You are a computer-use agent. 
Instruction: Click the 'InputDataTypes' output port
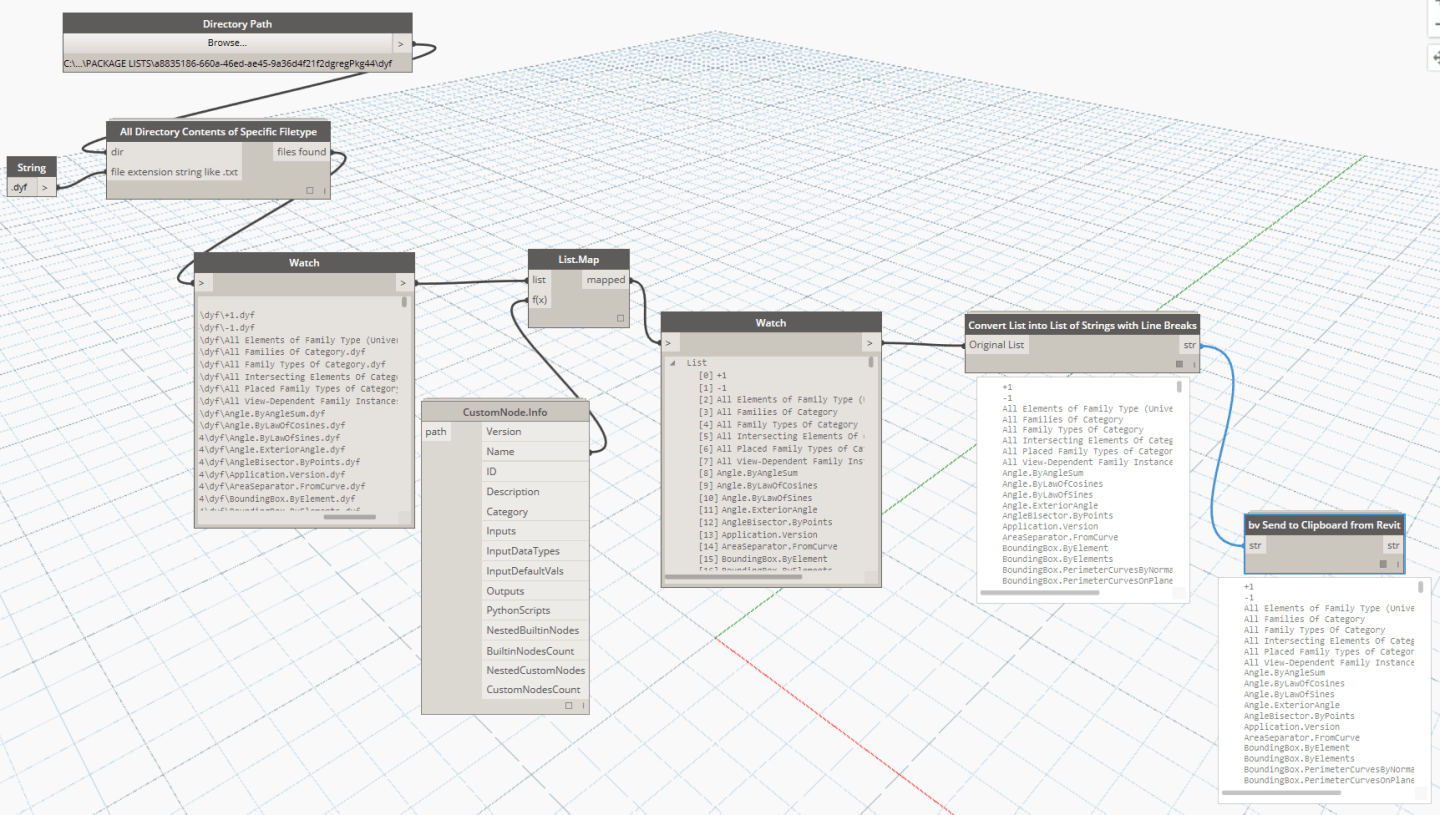point(535,551)
